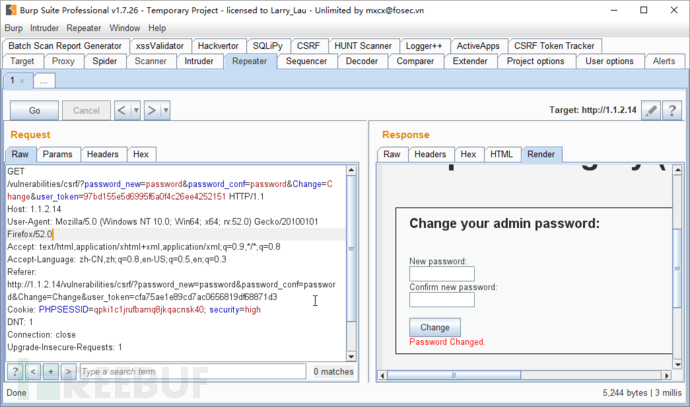Click request pane scroll down arrow
Image resolution: width=690 pixels, height=407 pixels.
tap(351, 357)
